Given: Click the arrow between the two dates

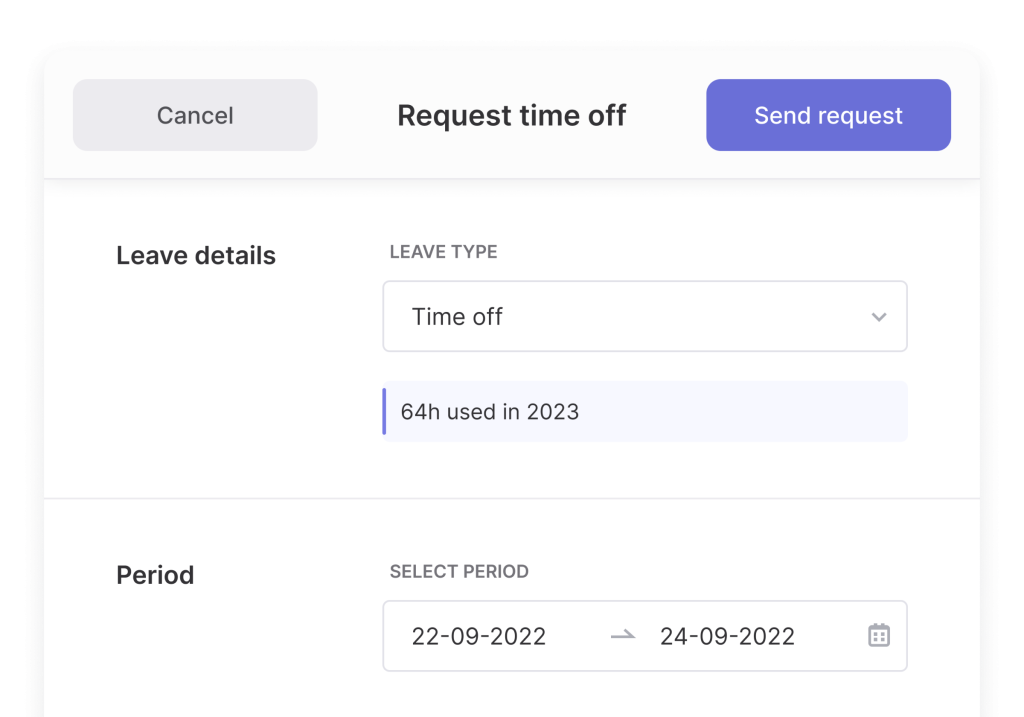Looking at the screenshot, I should pyautogui.click(x=623, y=636).
